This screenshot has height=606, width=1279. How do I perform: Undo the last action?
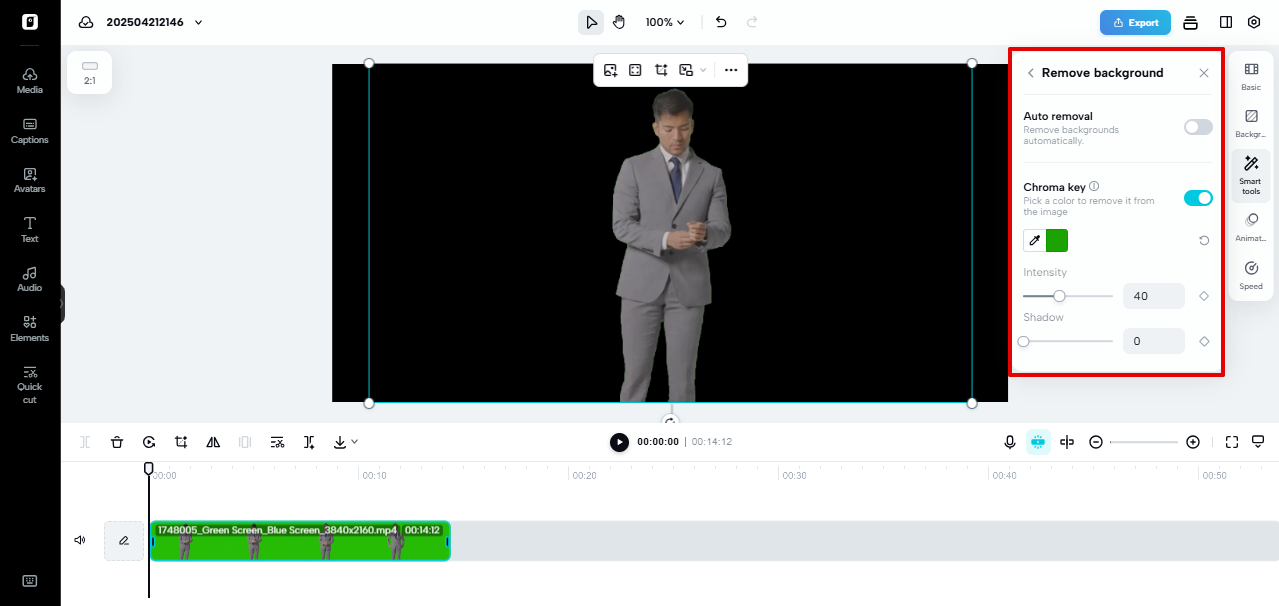pos(721,22)
